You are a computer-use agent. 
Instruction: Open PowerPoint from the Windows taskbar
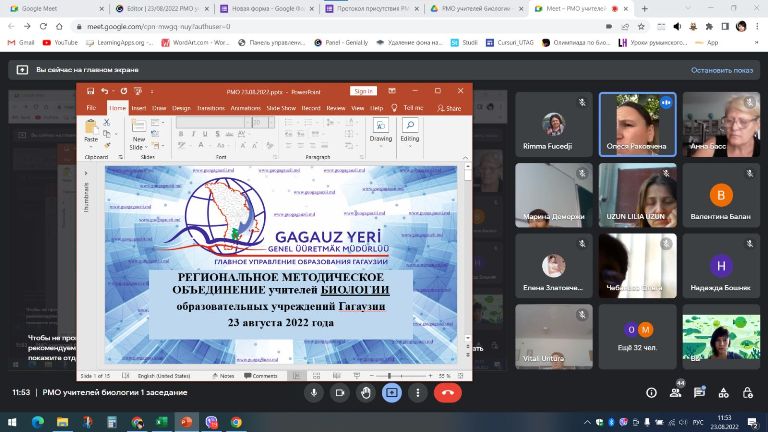(186, 422)
